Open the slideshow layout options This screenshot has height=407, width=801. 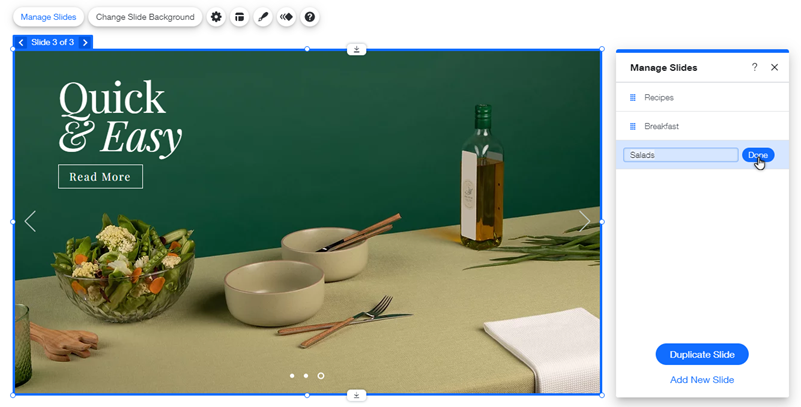(x=239, y=17)
